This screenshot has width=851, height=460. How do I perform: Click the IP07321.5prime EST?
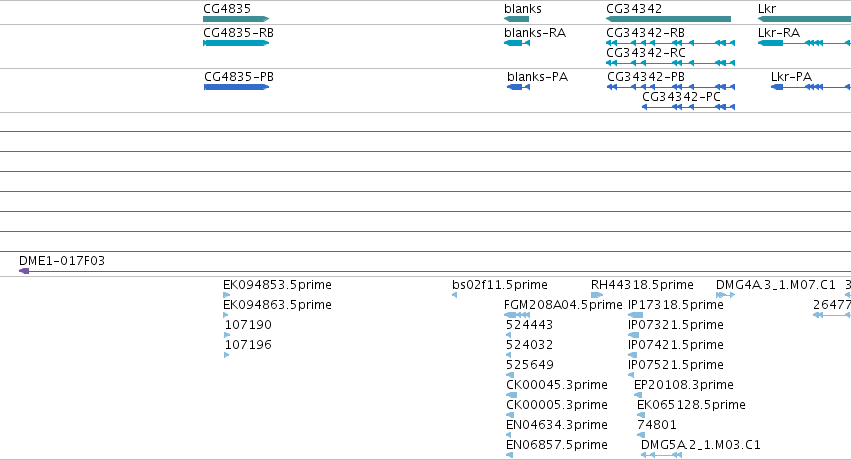[x=633, y=335]
